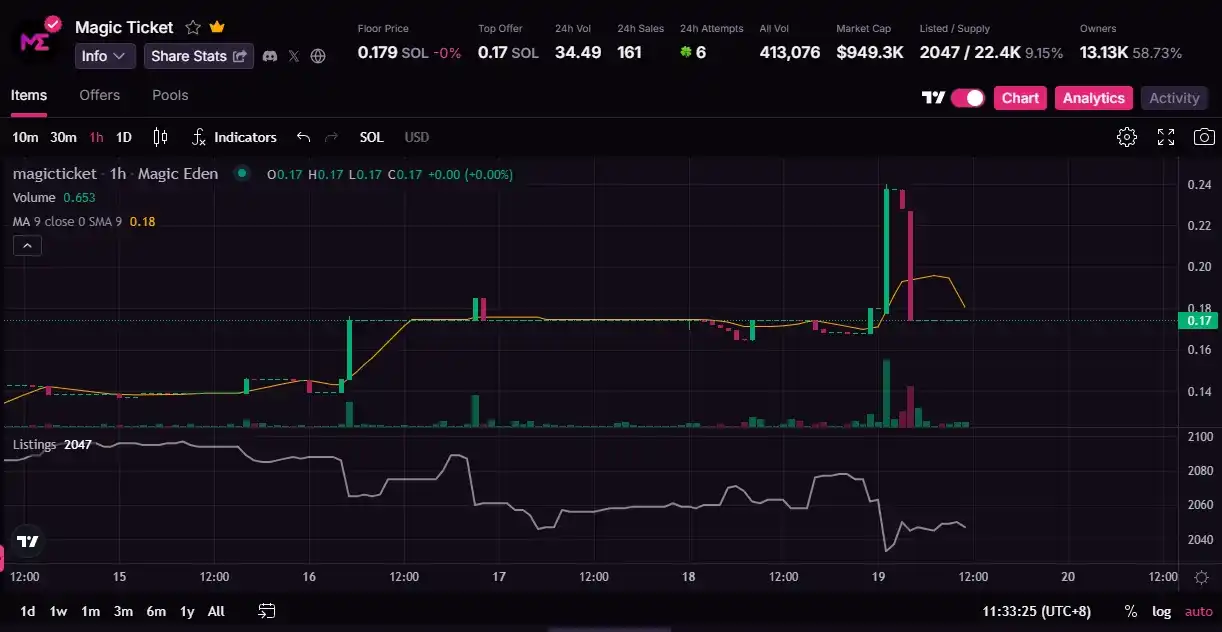This screenshot has width=1222, height=632.
Task: Open the timezone selector 11:33:25 (UTC+8)
Action: (x=1037, y=611)
